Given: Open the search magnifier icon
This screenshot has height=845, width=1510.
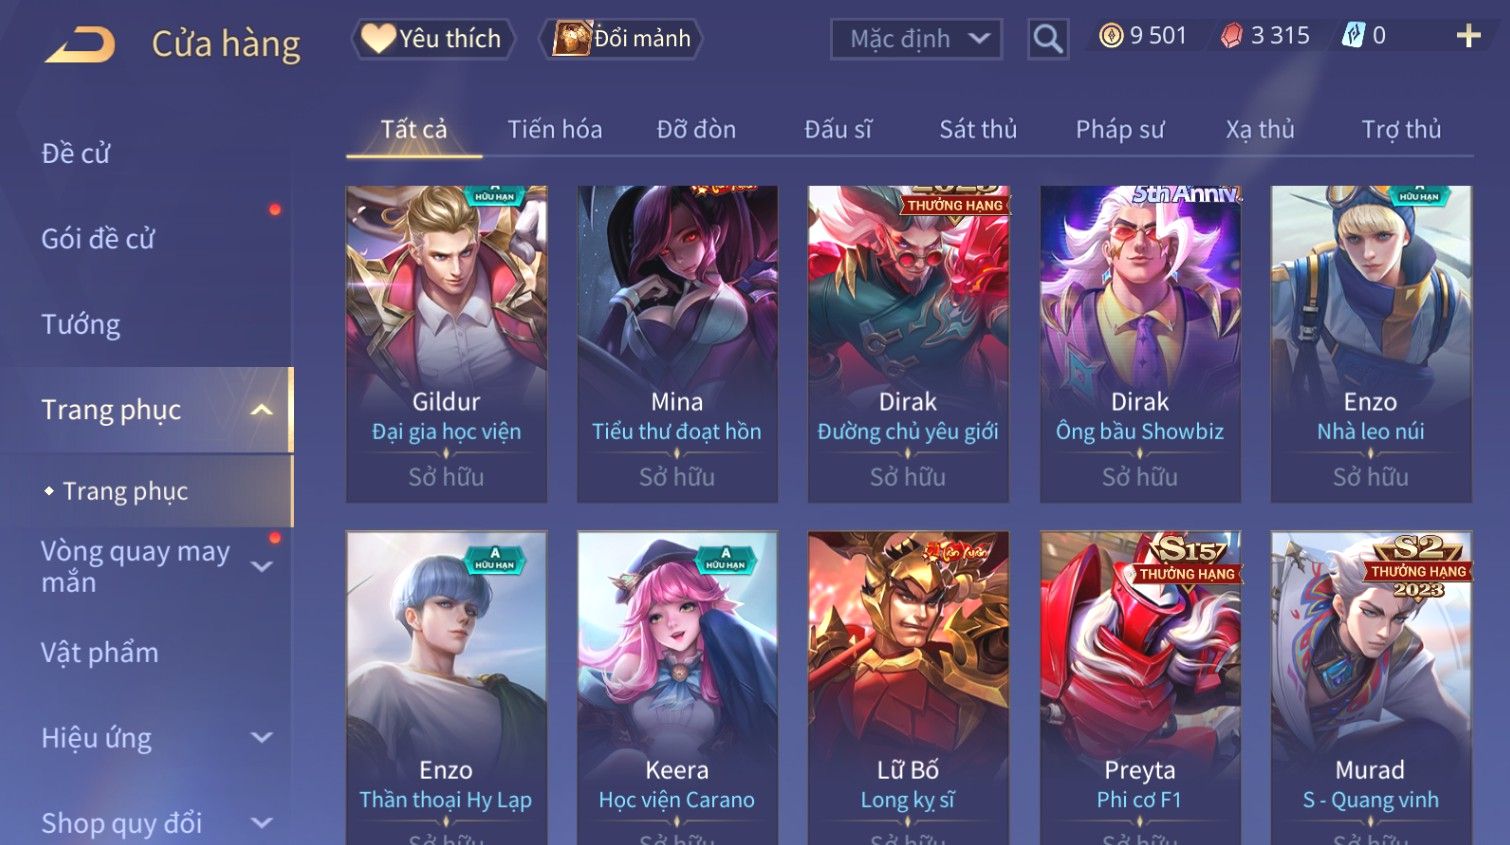Looking at the screenshot, I should (x=1048, y=39).
